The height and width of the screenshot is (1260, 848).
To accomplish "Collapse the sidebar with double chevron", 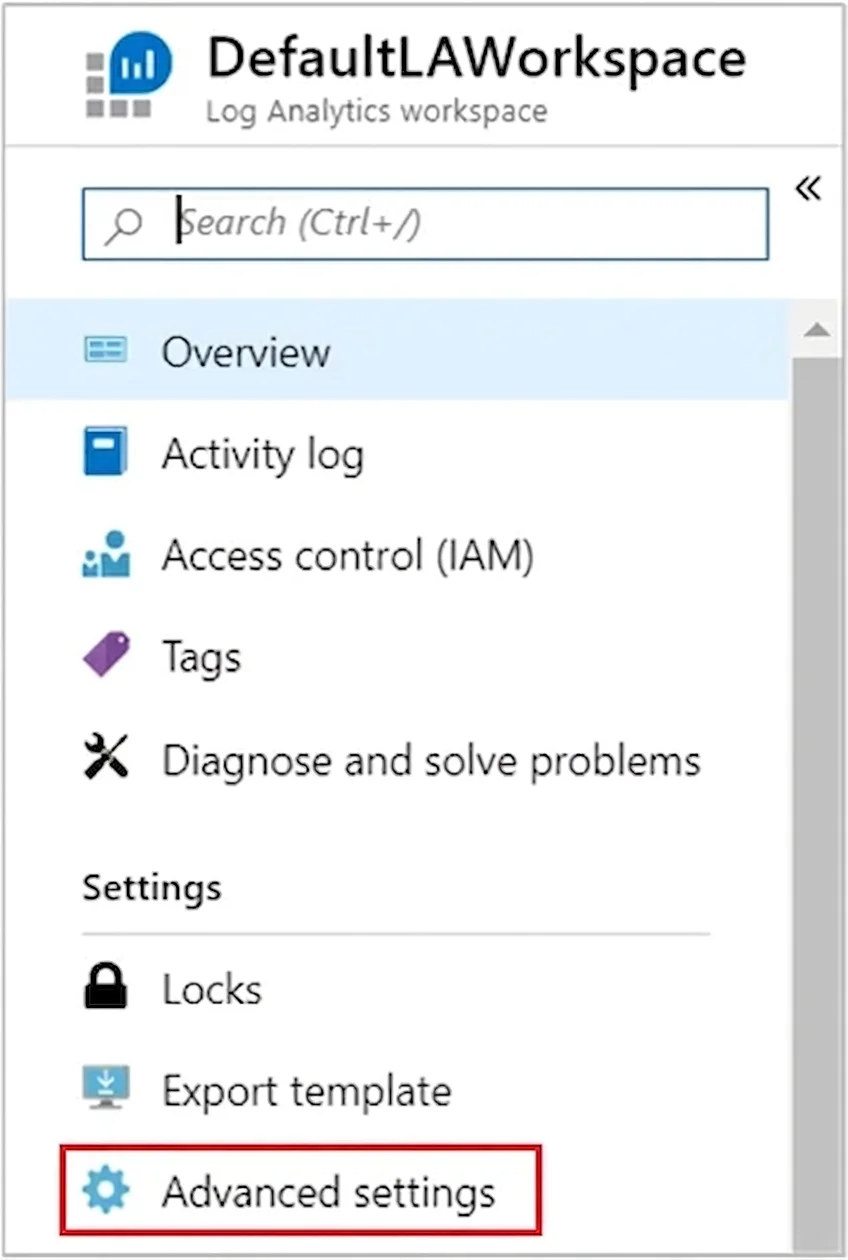I will pos(808,187).
